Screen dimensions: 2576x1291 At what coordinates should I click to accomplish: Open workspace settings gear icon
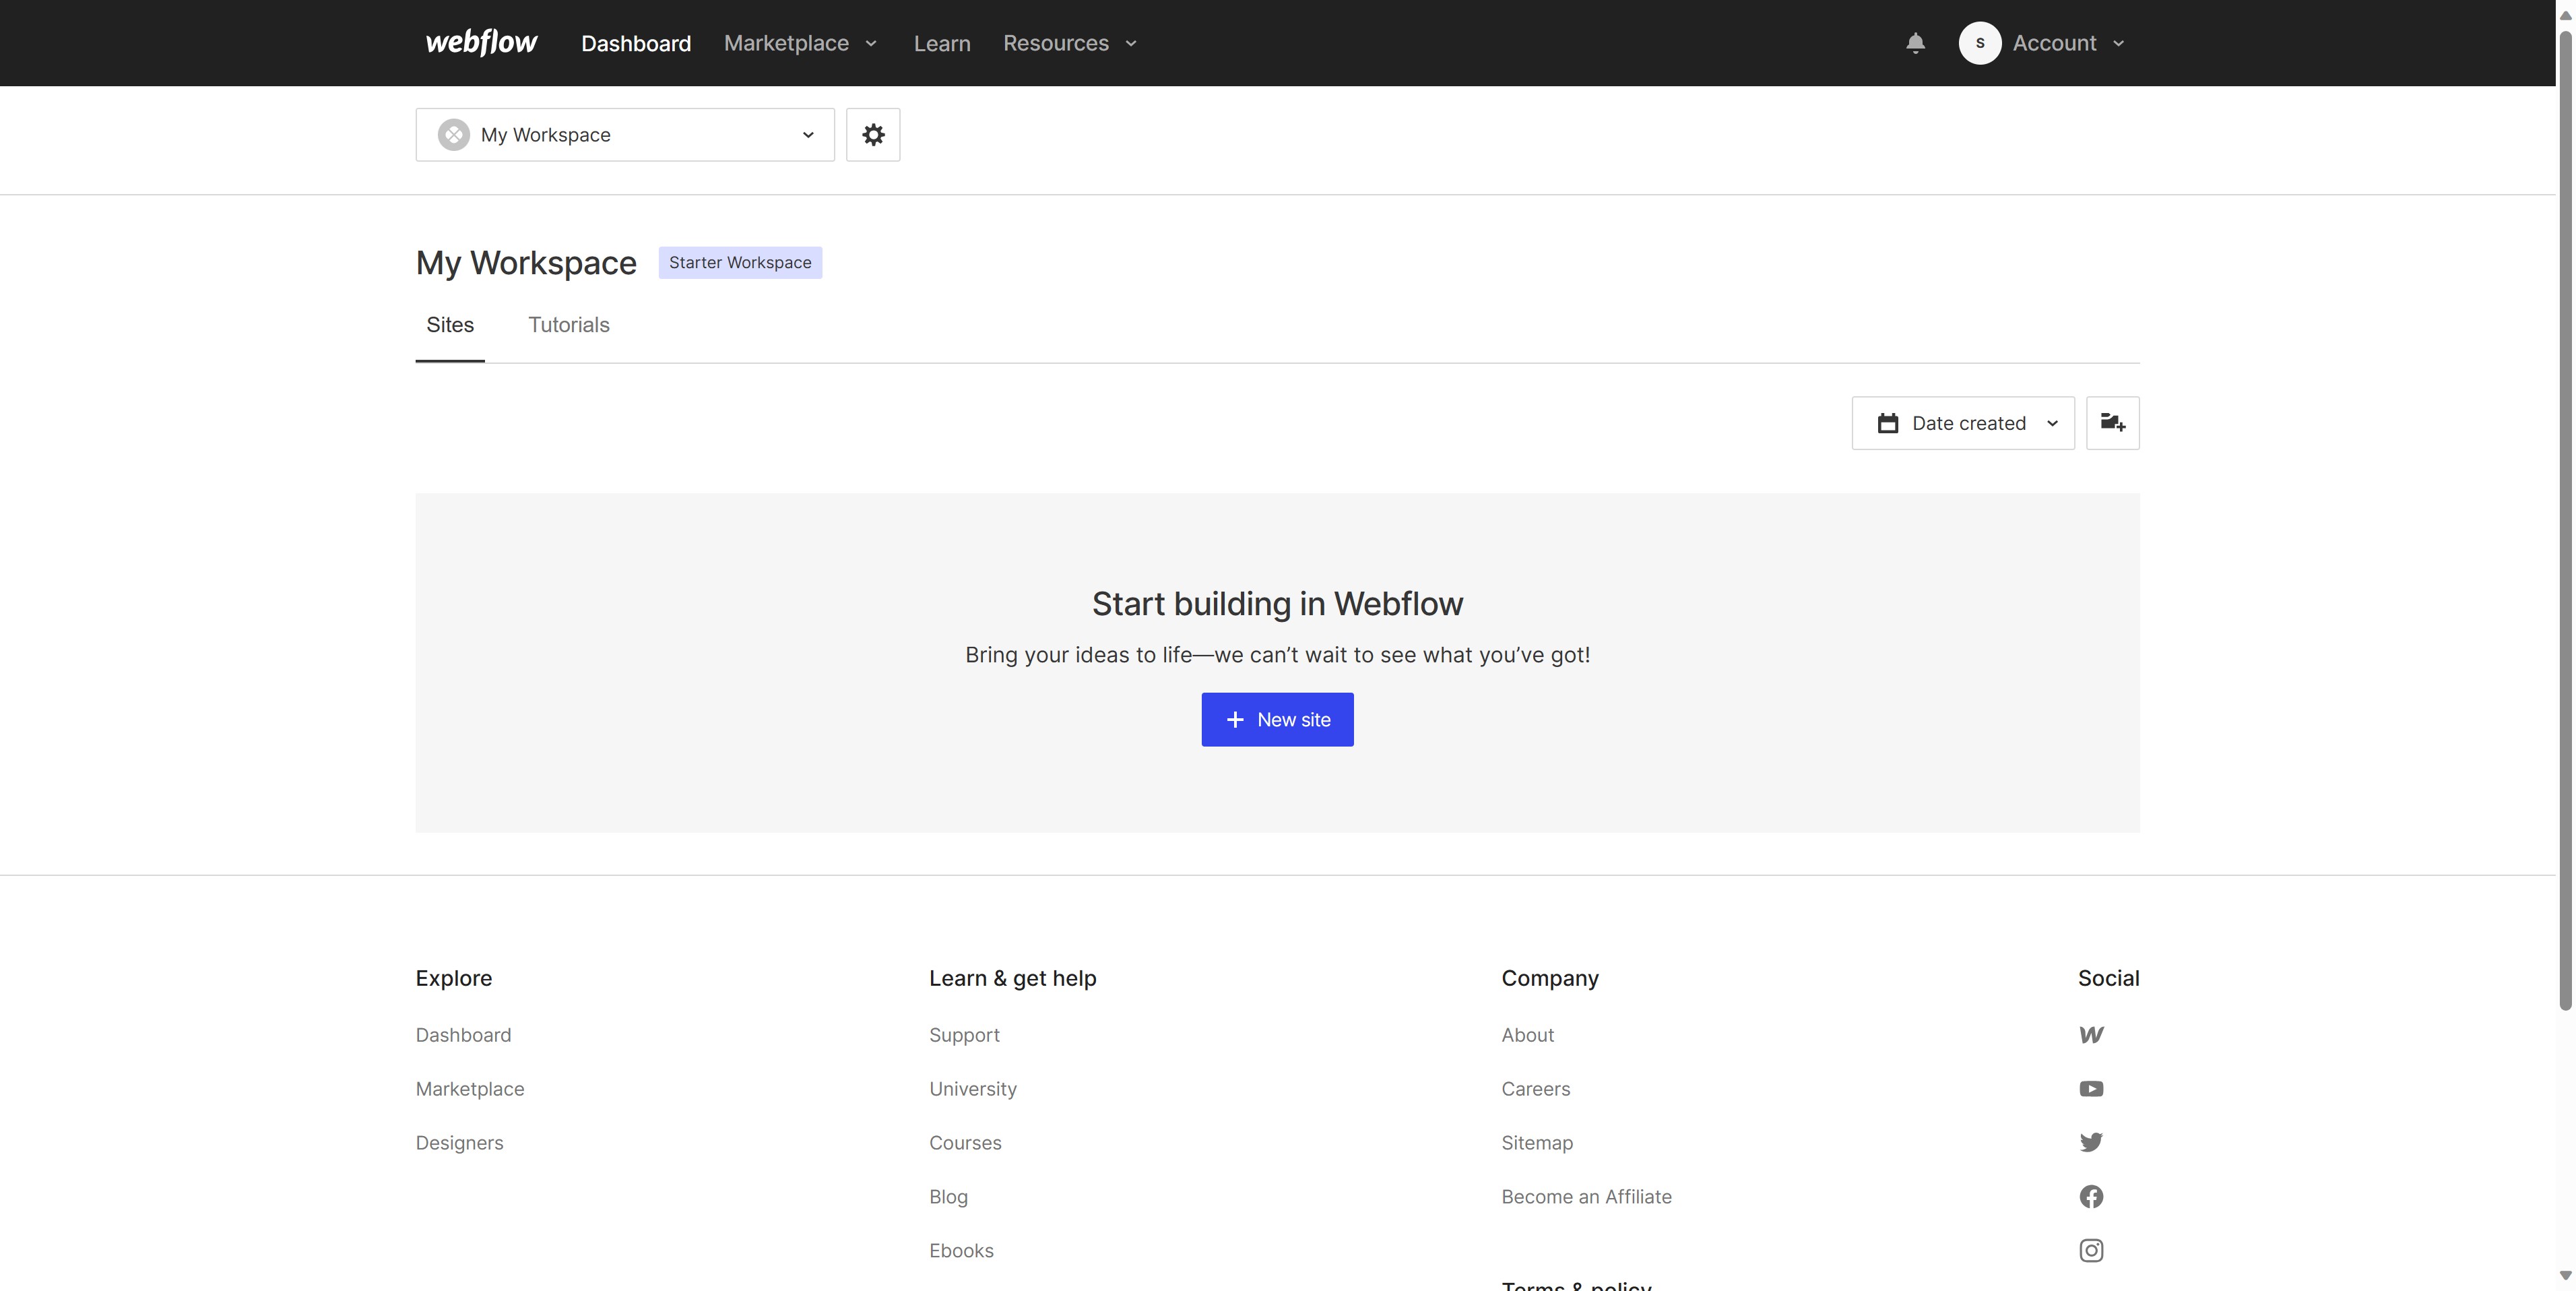point(872,135)
